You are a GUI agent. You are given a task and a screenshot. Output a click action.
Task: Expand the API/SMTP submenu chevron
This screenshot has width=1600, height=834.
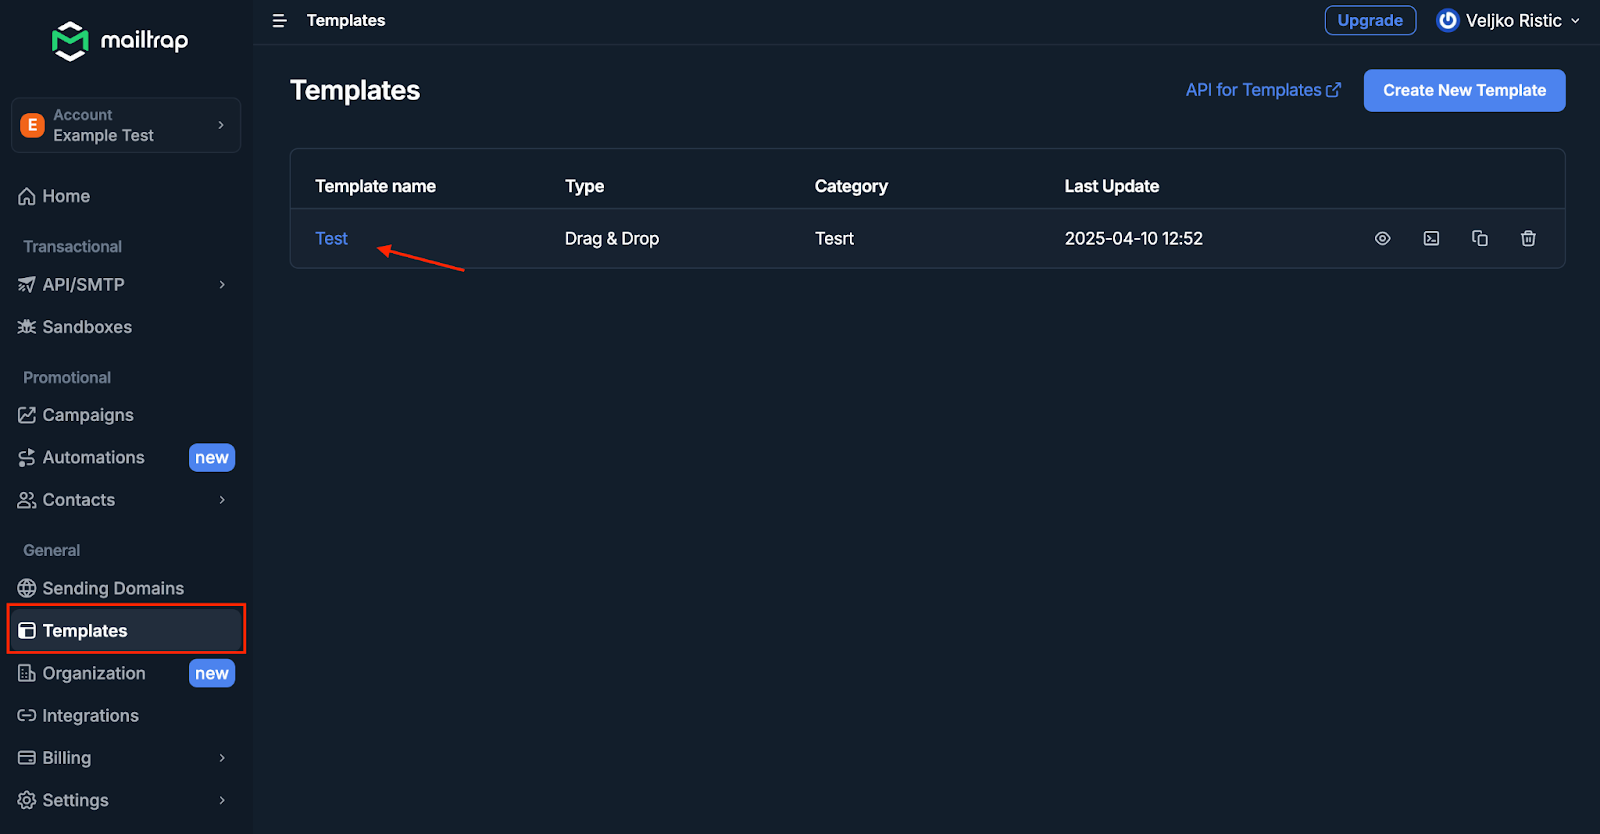[x=222, y=285]
